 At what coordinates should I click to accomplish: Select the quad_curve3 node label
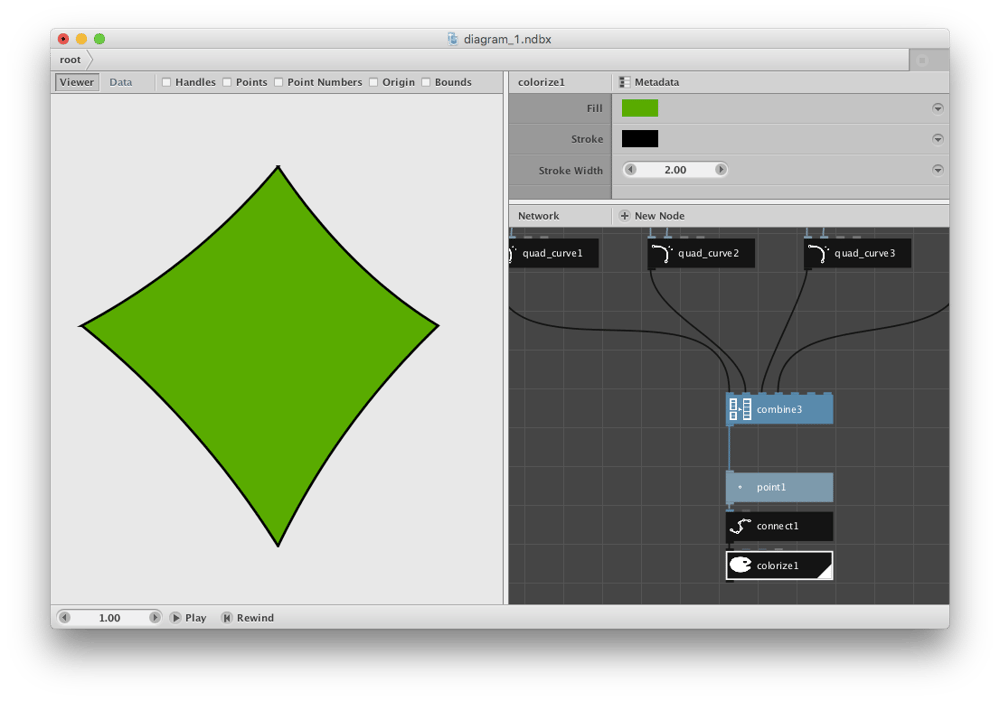click(865, 253)
